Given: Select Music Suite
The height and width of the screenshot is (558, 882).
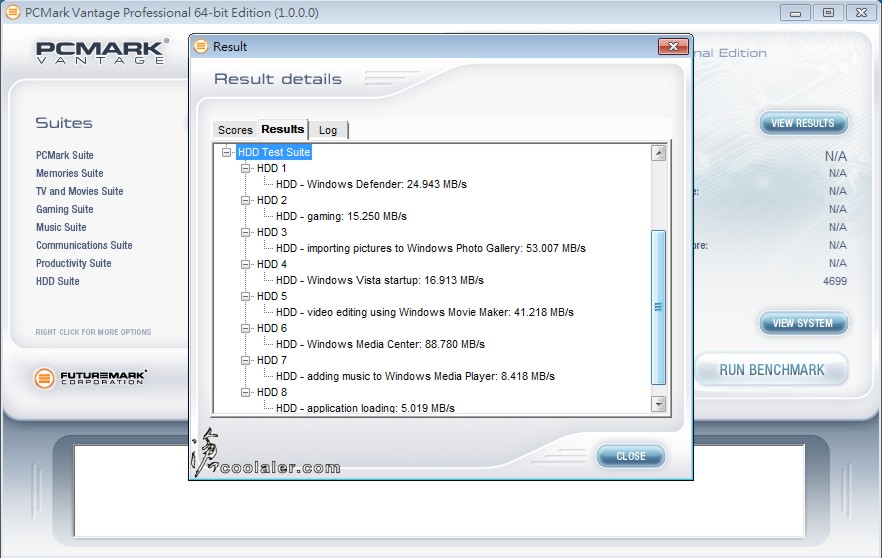Looking at the screenshot, I should (61, 227).
